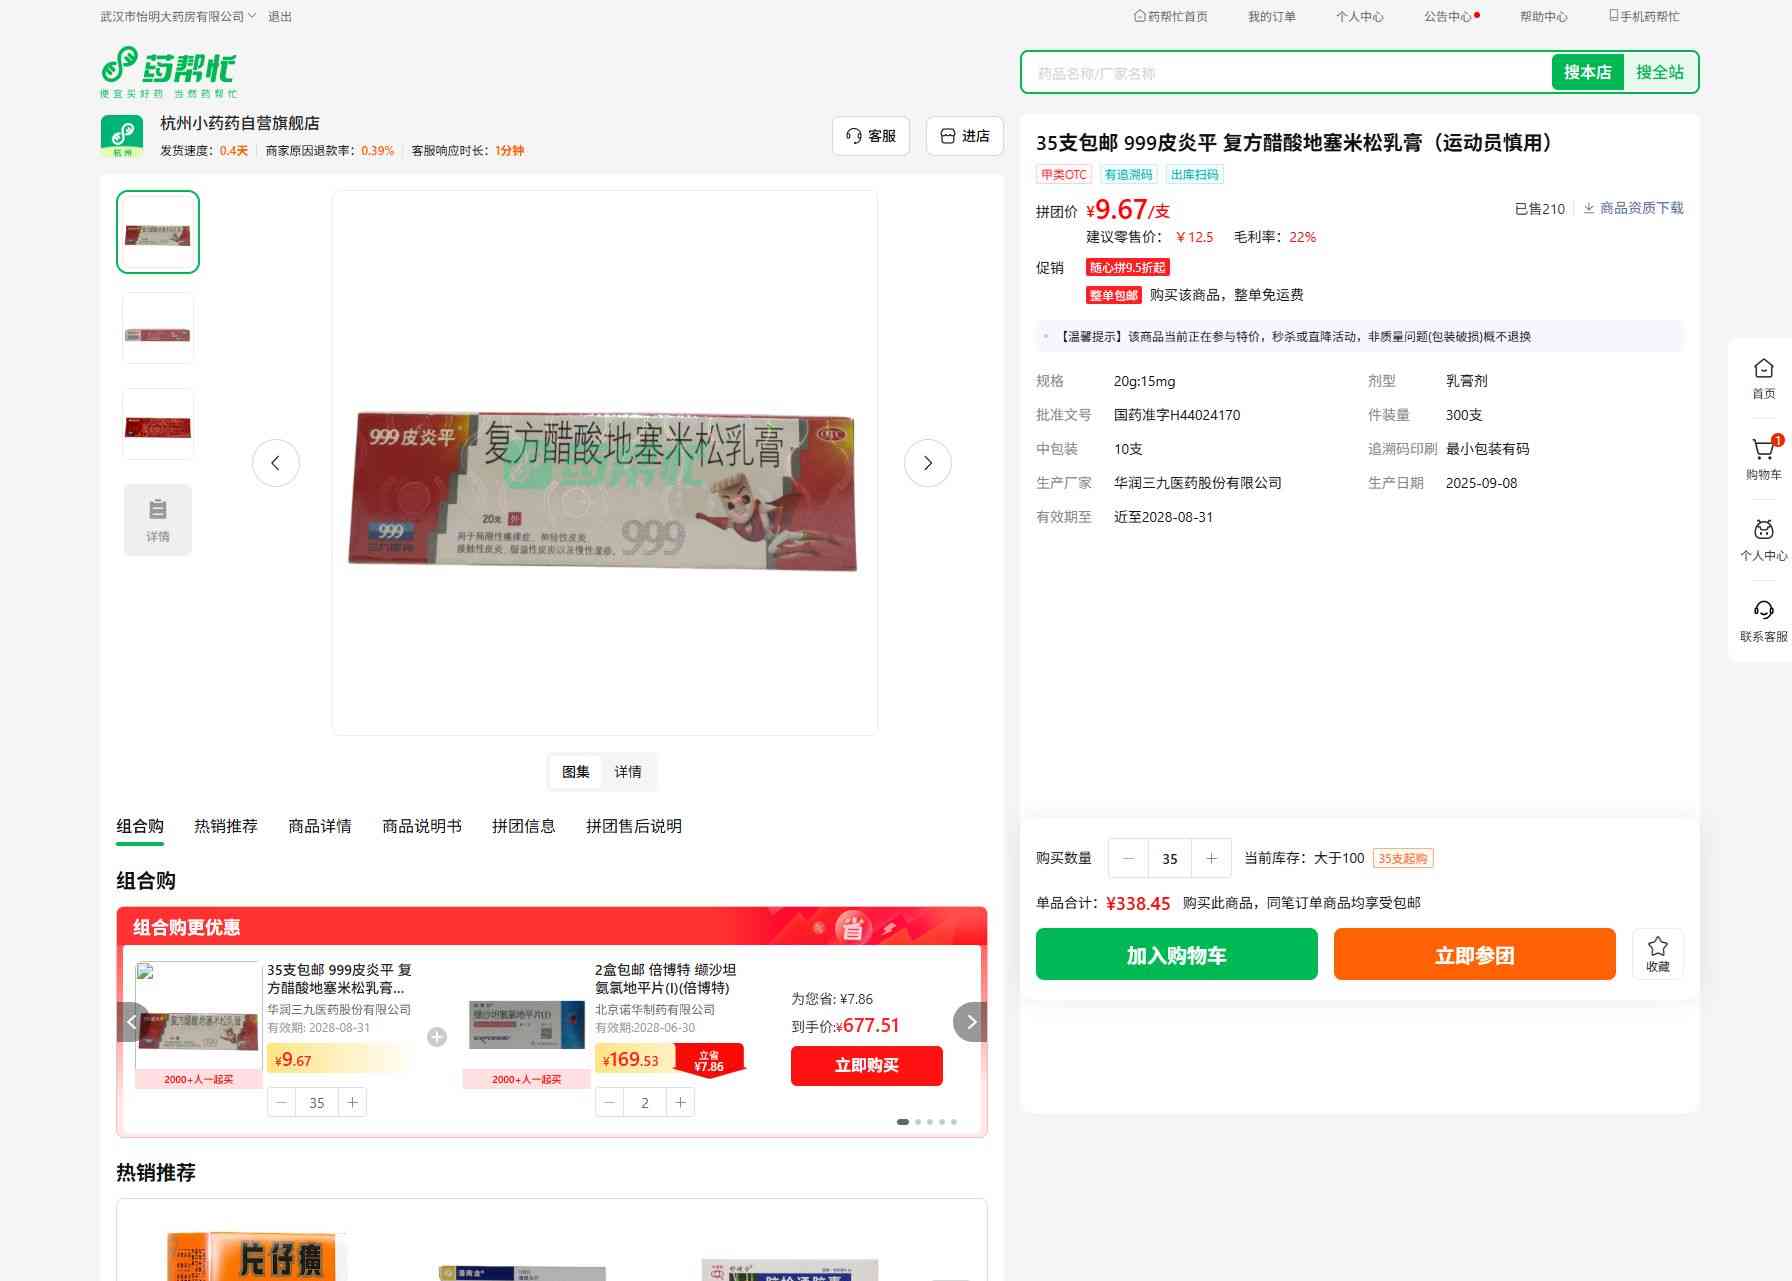Click the home icon in right sidebar
Image resolution: width=1792 pixels, height=1281 pixels.
(x=1763, y=378)
